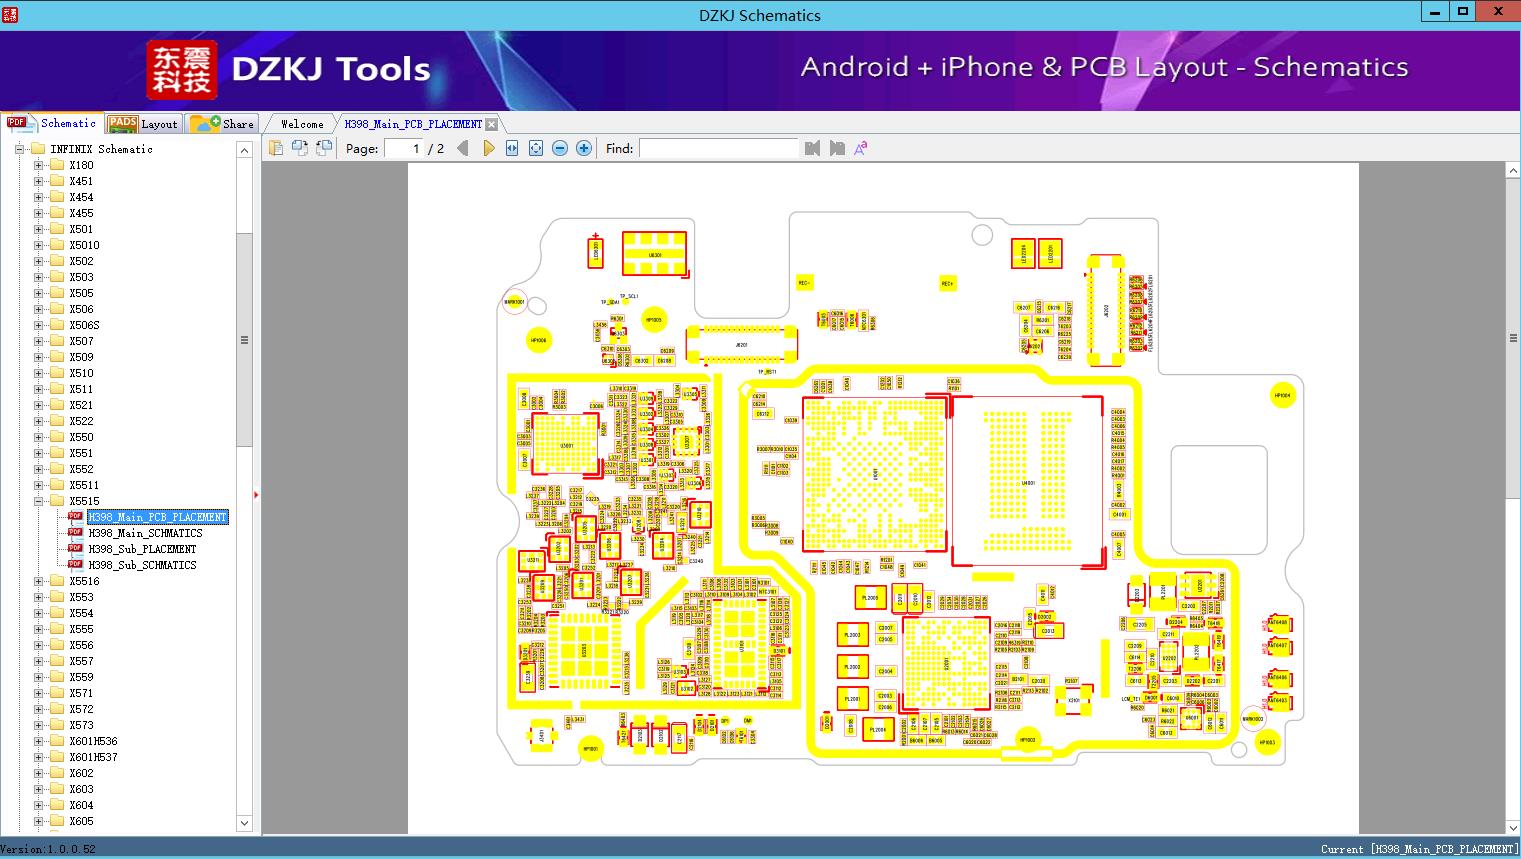Click PDF icon of H398_Sub_PLACEMENT

(75, 548)
